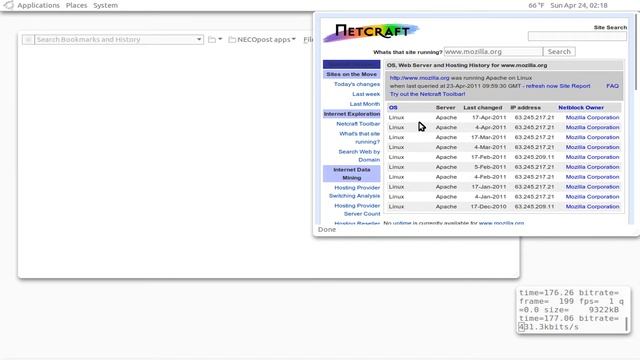Click the Server column header

coord(445,107)
